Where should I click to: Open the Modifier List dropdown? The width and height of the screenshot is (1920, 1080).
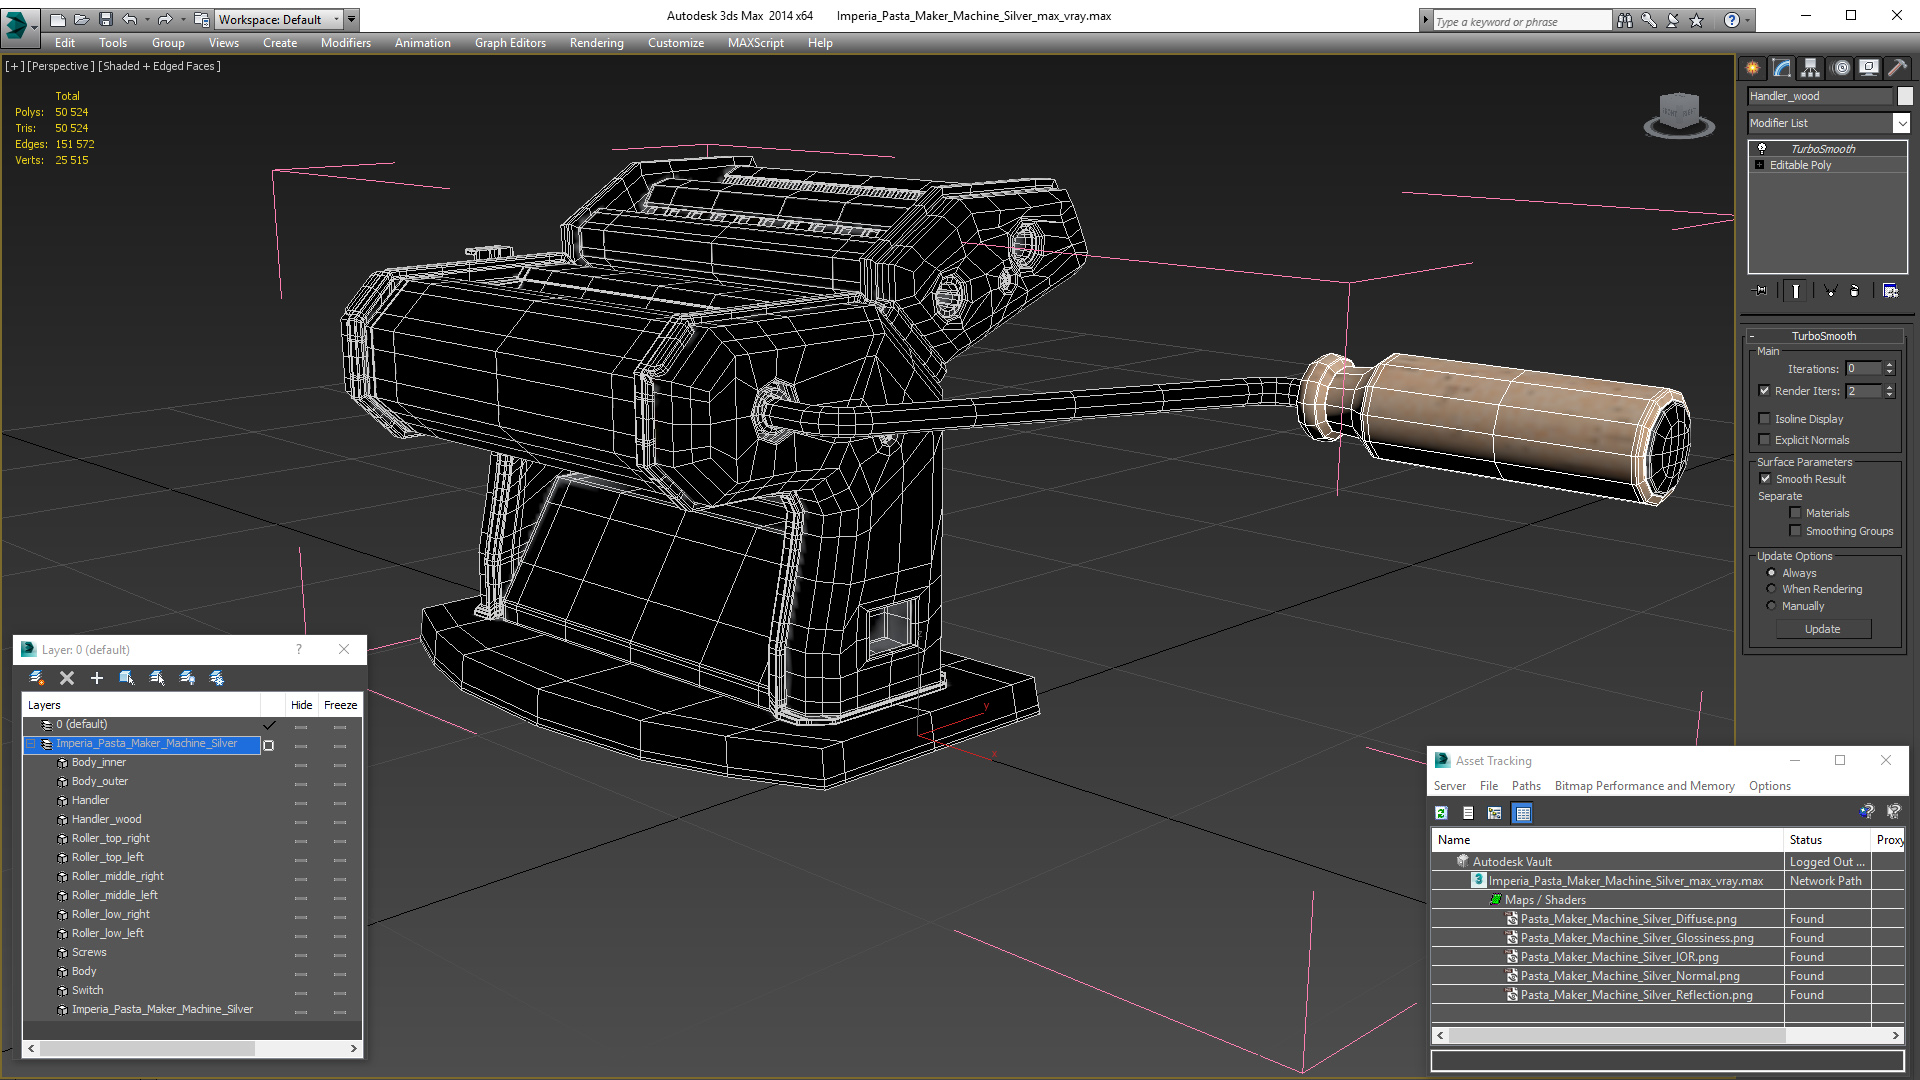(x=1900, y=123)
